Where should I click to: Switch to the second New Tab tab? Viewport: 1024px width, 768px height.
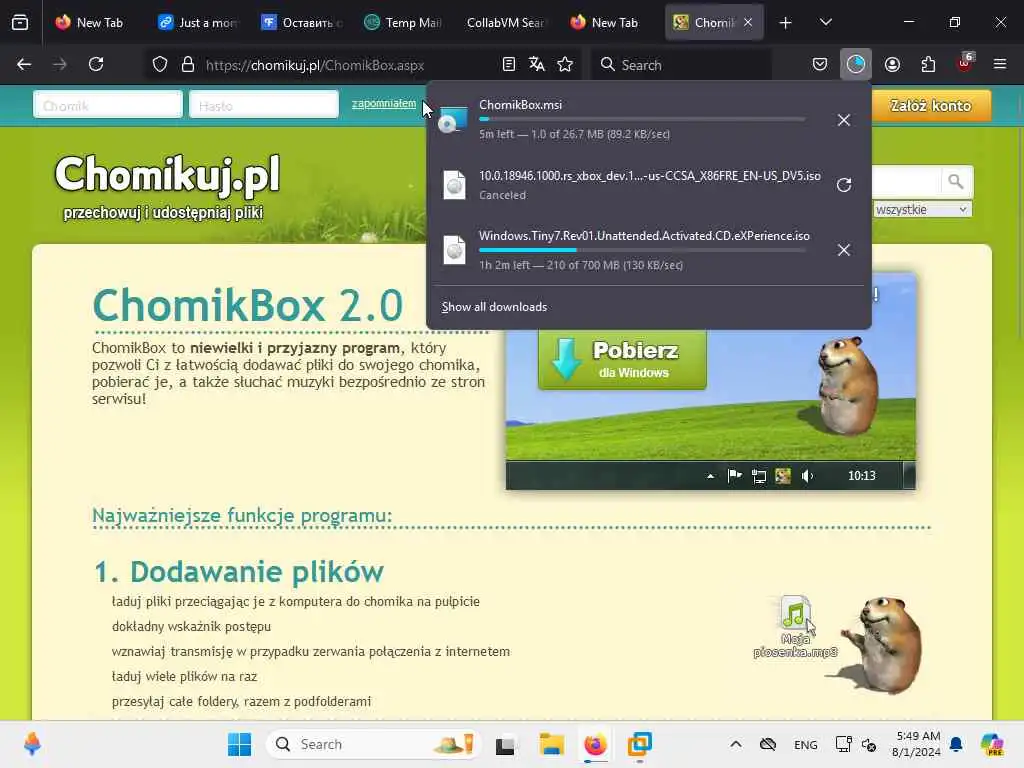tap(604, 23)
